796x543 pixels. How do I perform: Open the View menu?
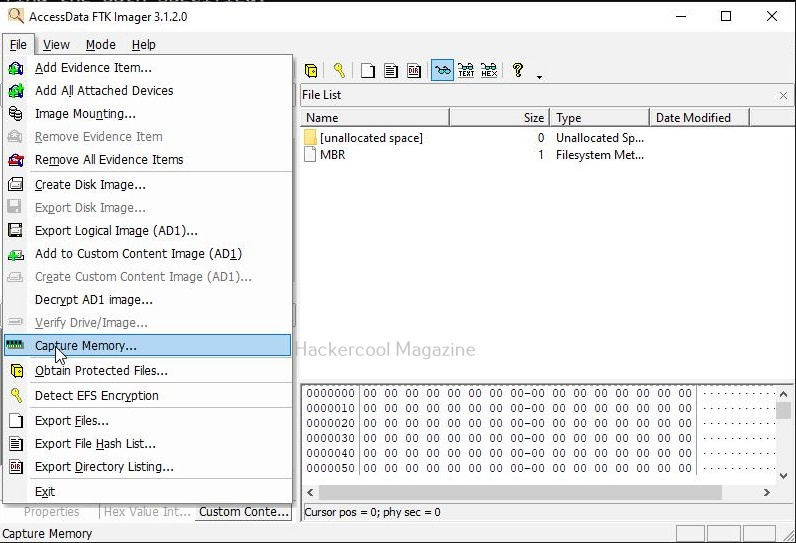56,44
